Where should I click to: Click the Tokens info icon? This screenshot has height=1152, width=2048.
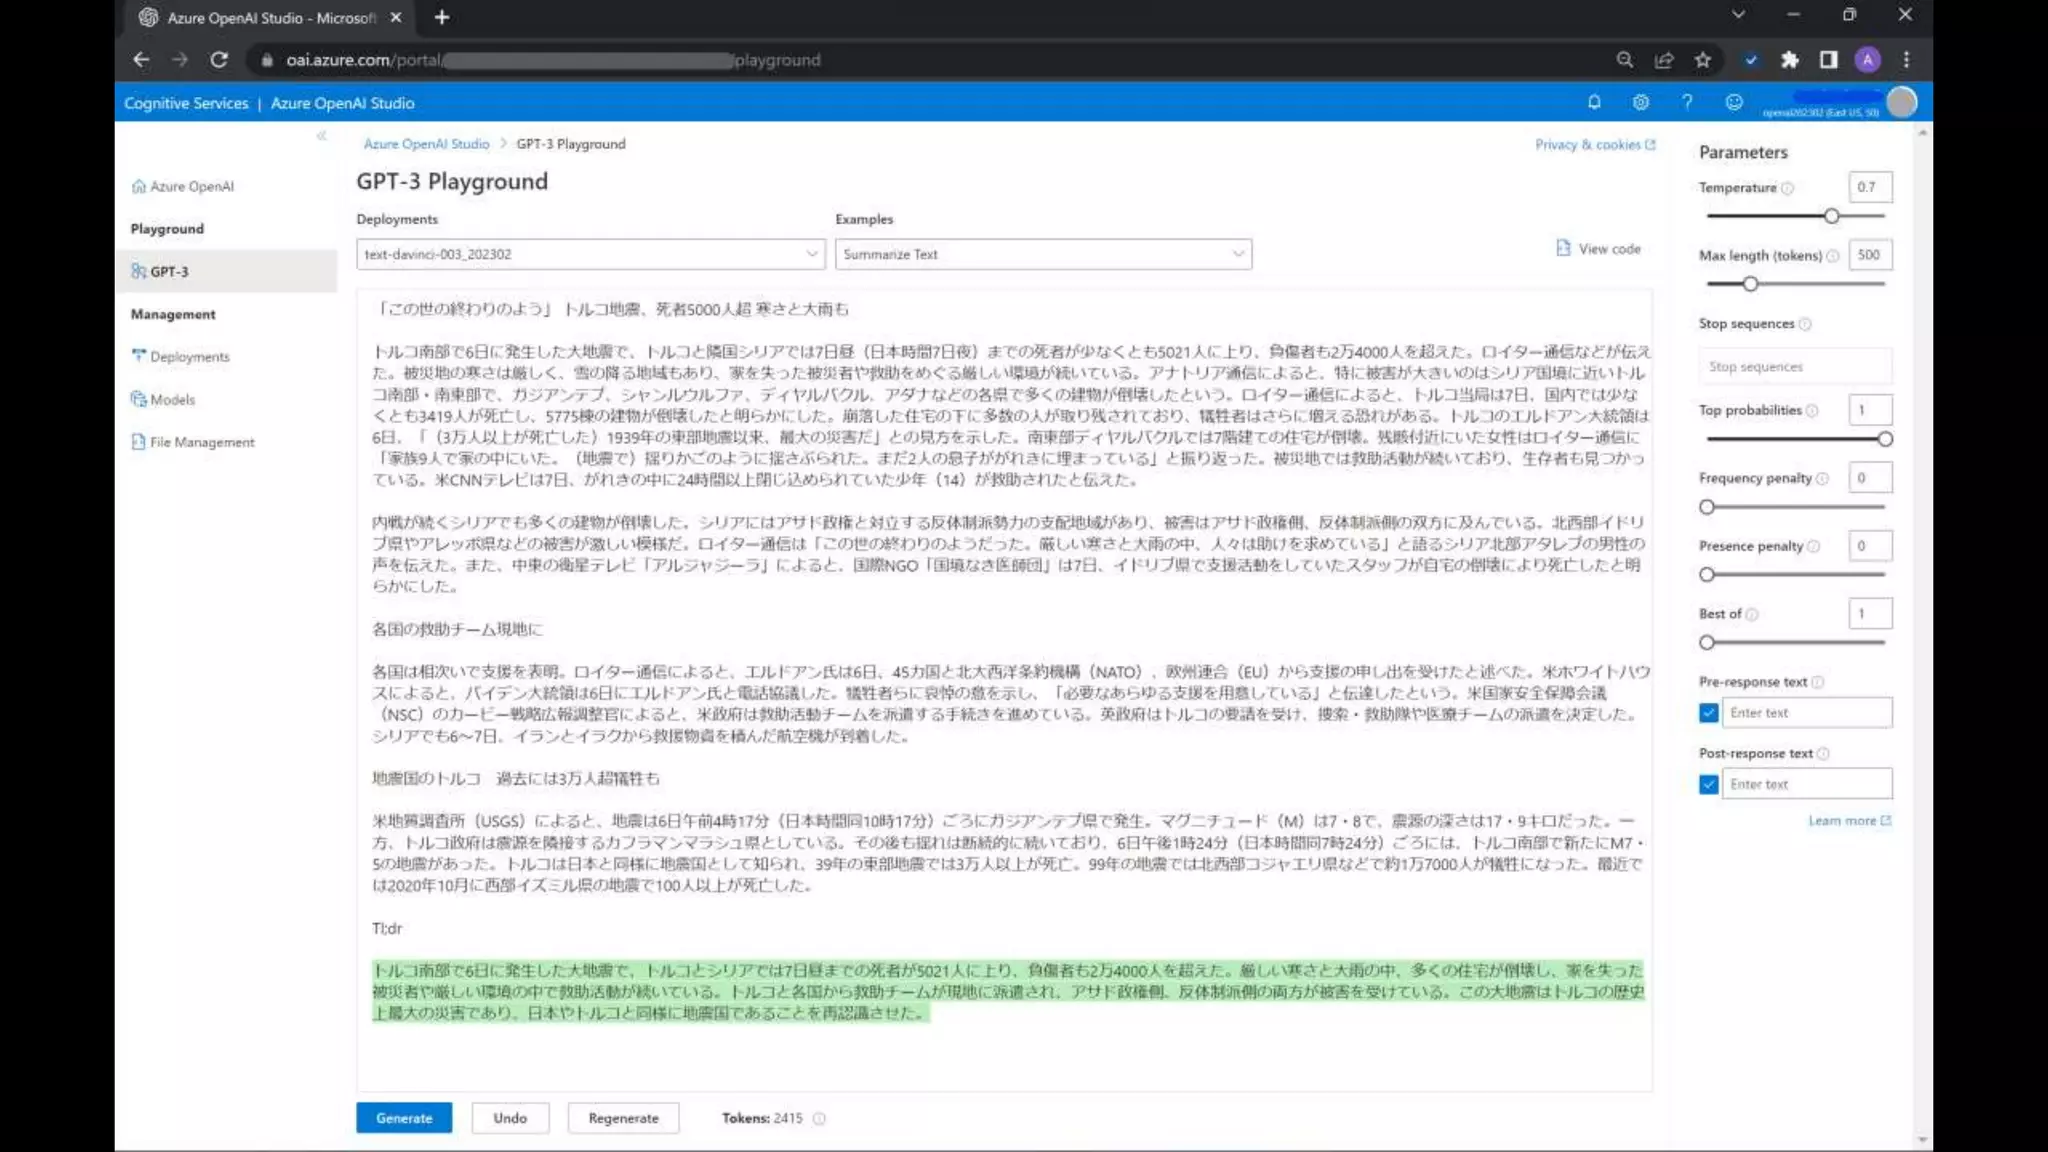(x=819, y=1119)
